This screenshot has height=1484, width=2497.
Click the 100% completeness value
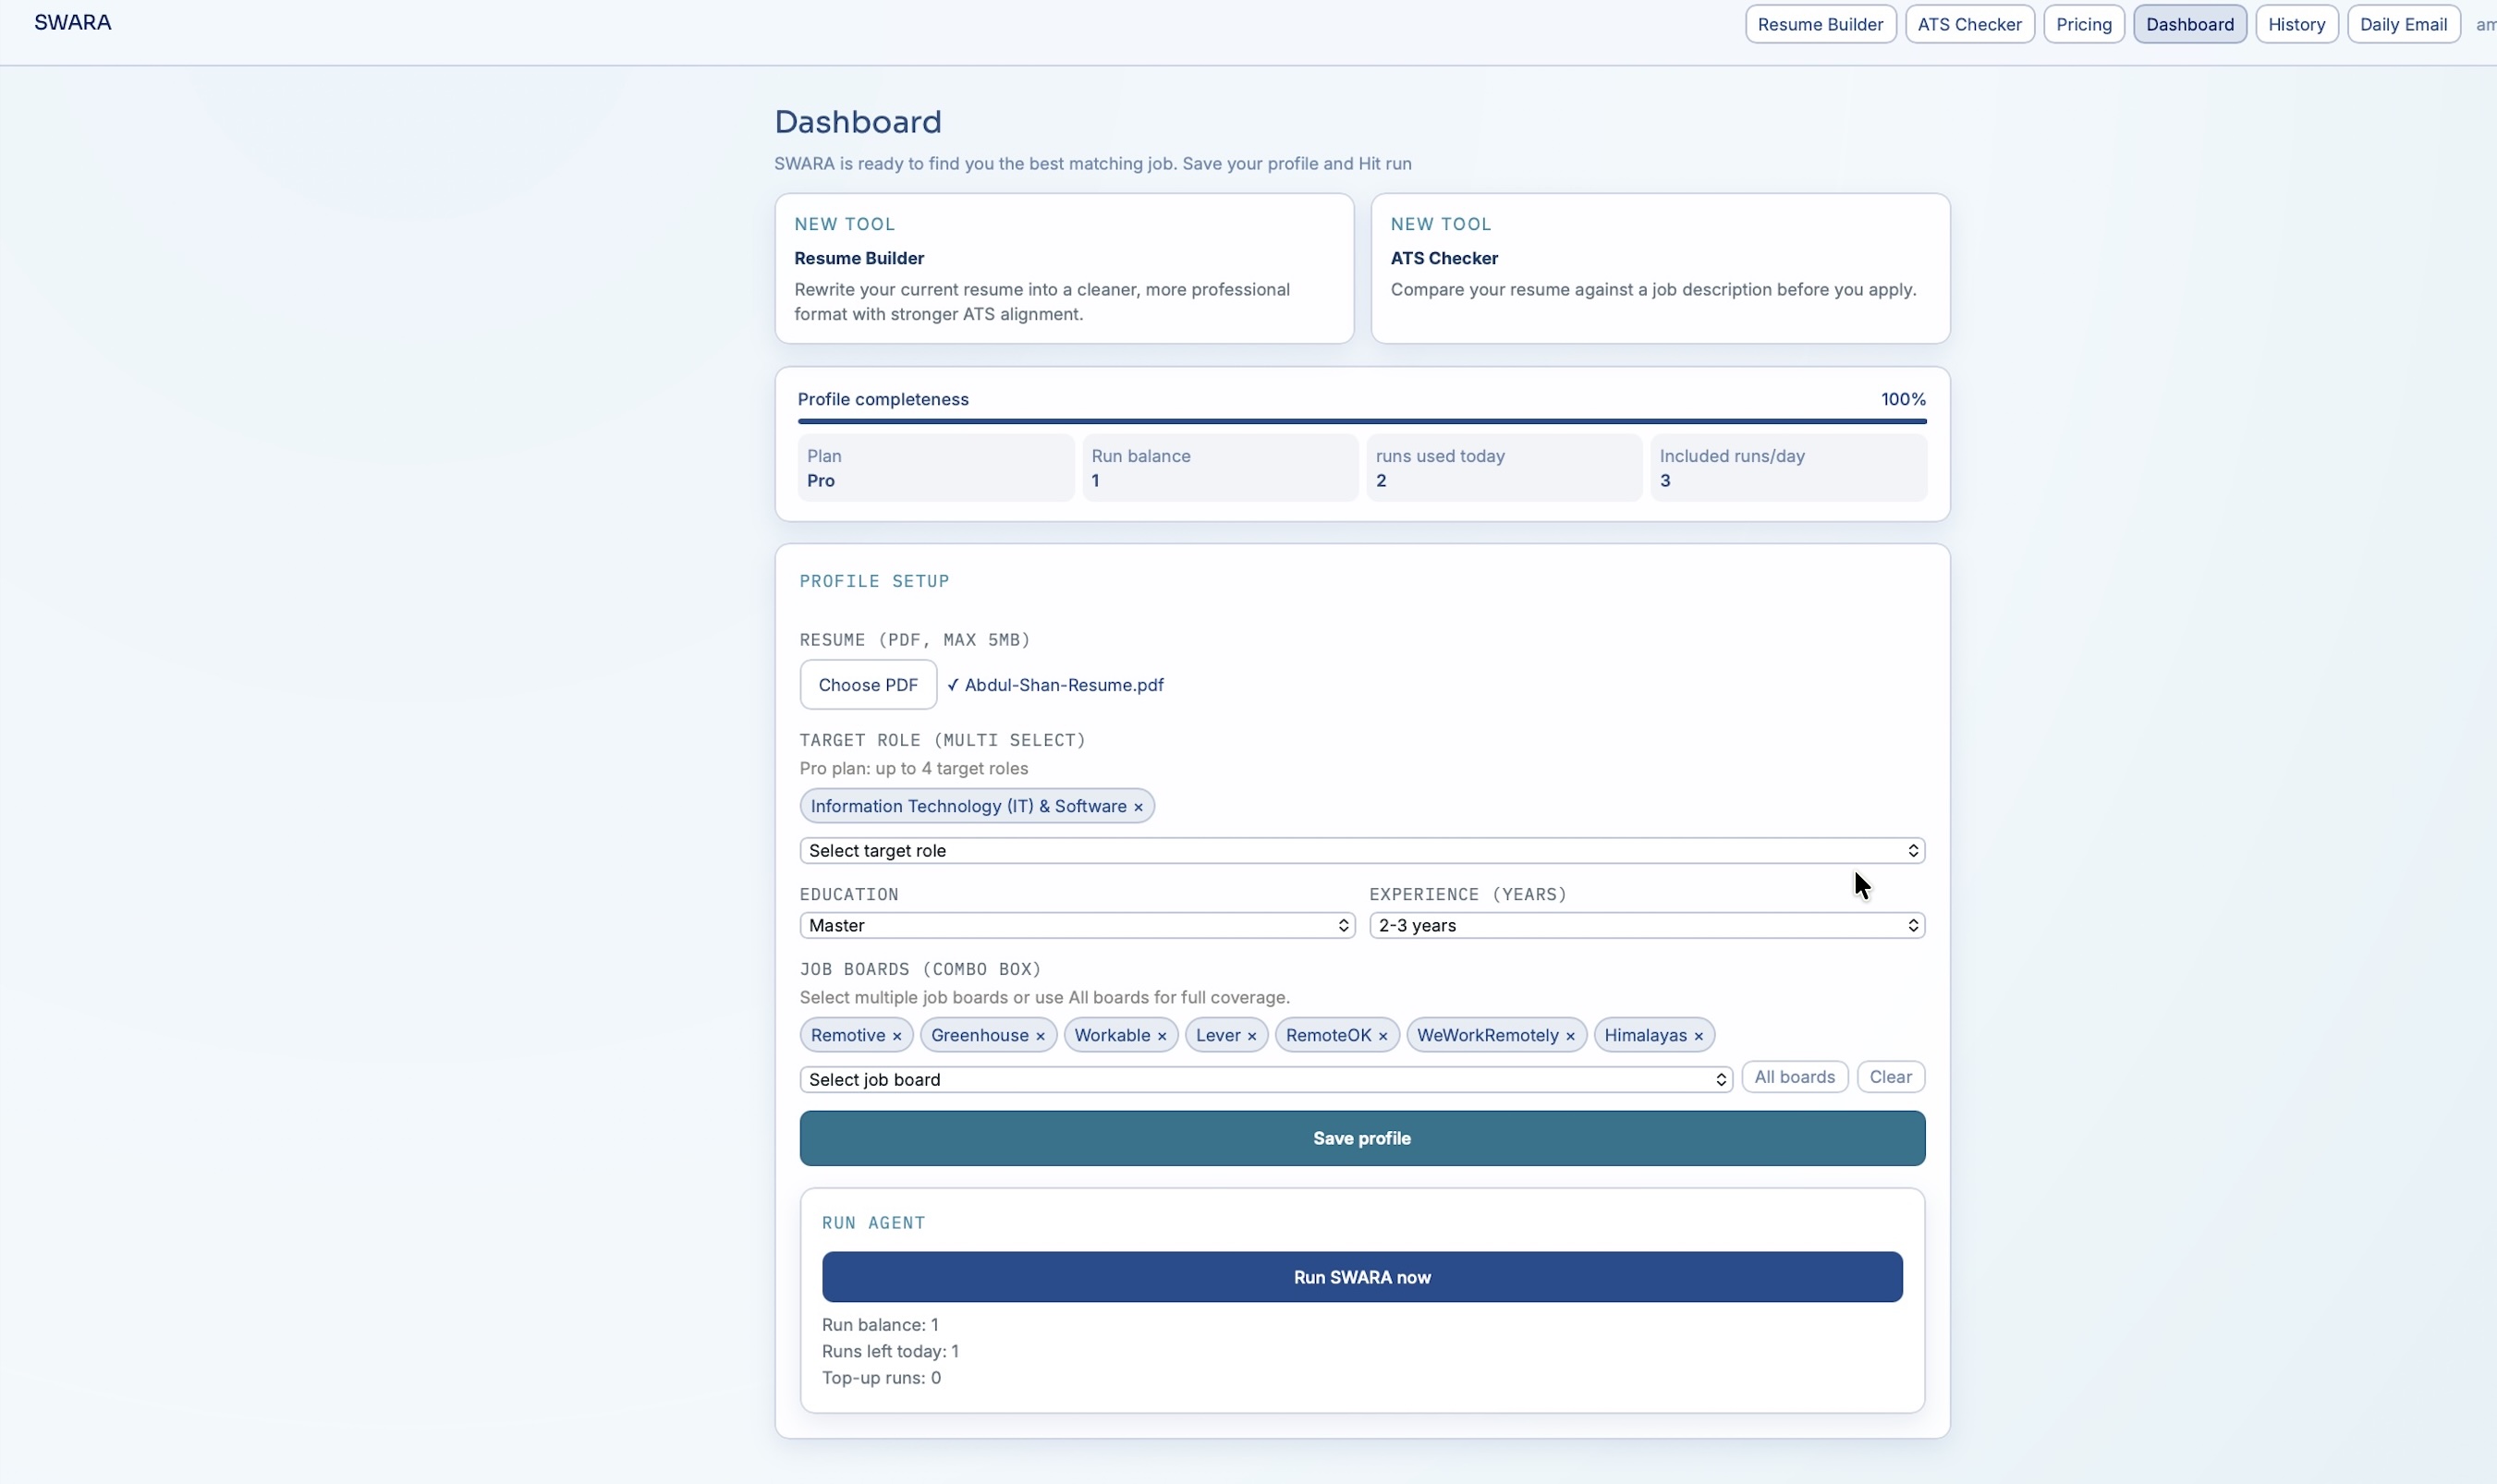[x=1903, y=399]
